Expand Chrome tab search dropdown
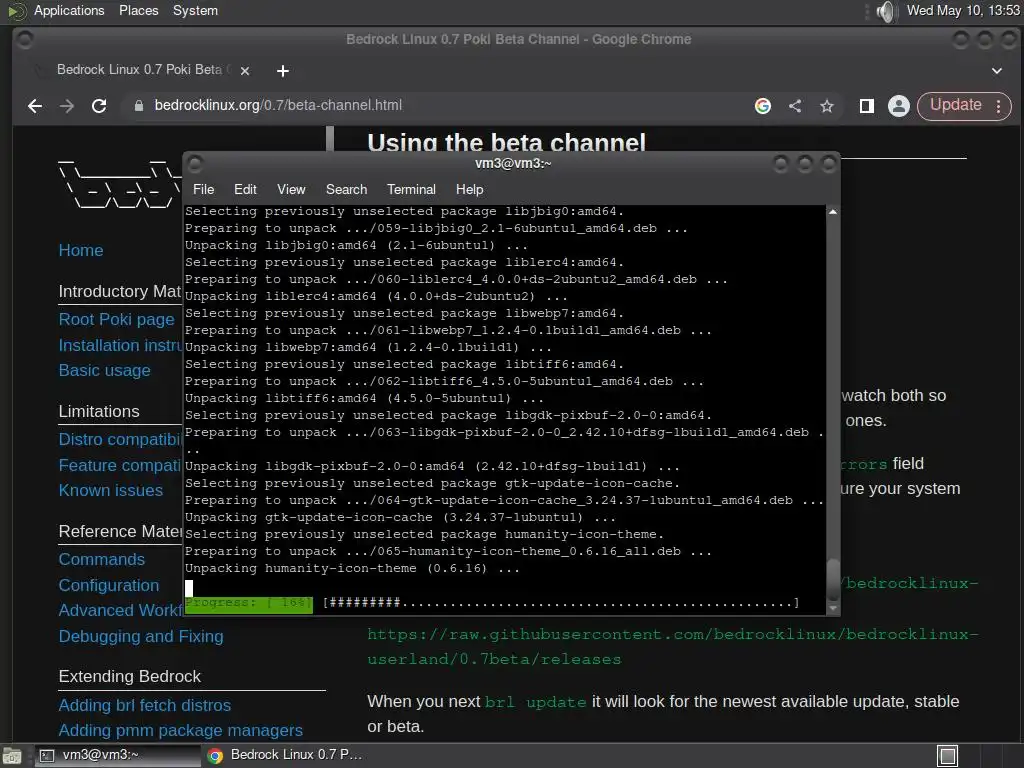 pyautogui.click(x=997, y=71)
